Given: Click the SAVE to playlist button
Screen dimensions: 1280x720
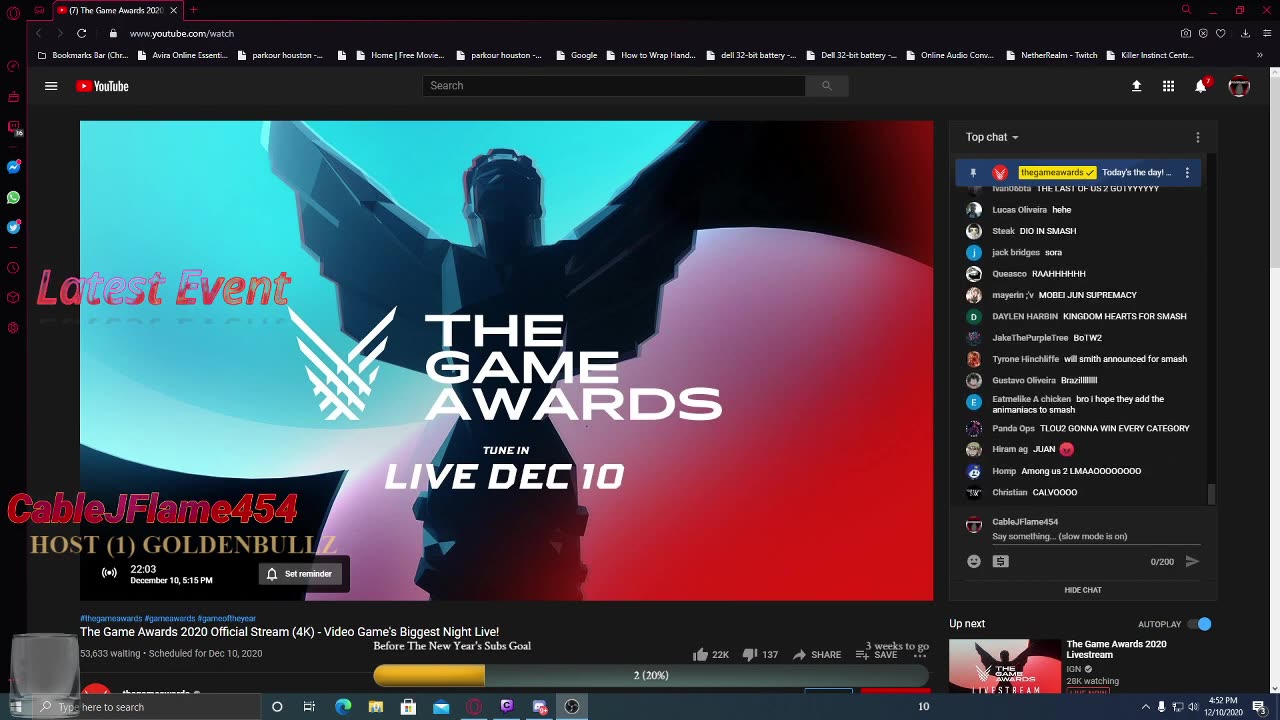Looking at the screenshot, I should point(876,655).
